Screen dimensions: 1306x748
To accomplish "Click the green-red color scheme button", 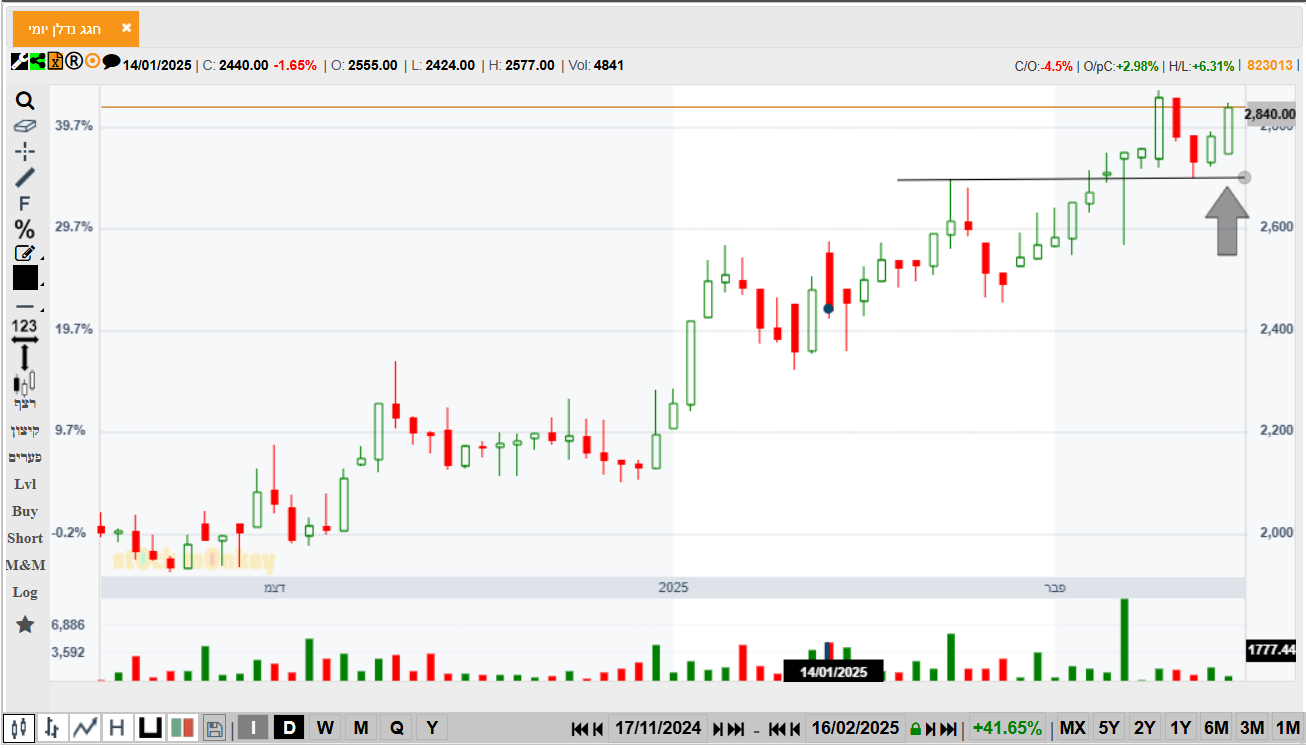I will tap(182, 728).
